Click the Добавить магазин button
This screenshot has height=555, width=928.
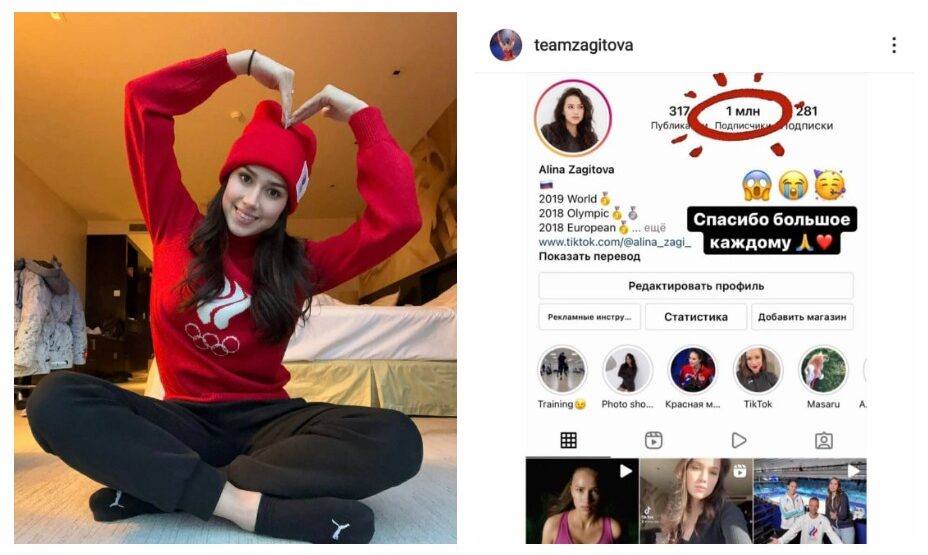802,317
